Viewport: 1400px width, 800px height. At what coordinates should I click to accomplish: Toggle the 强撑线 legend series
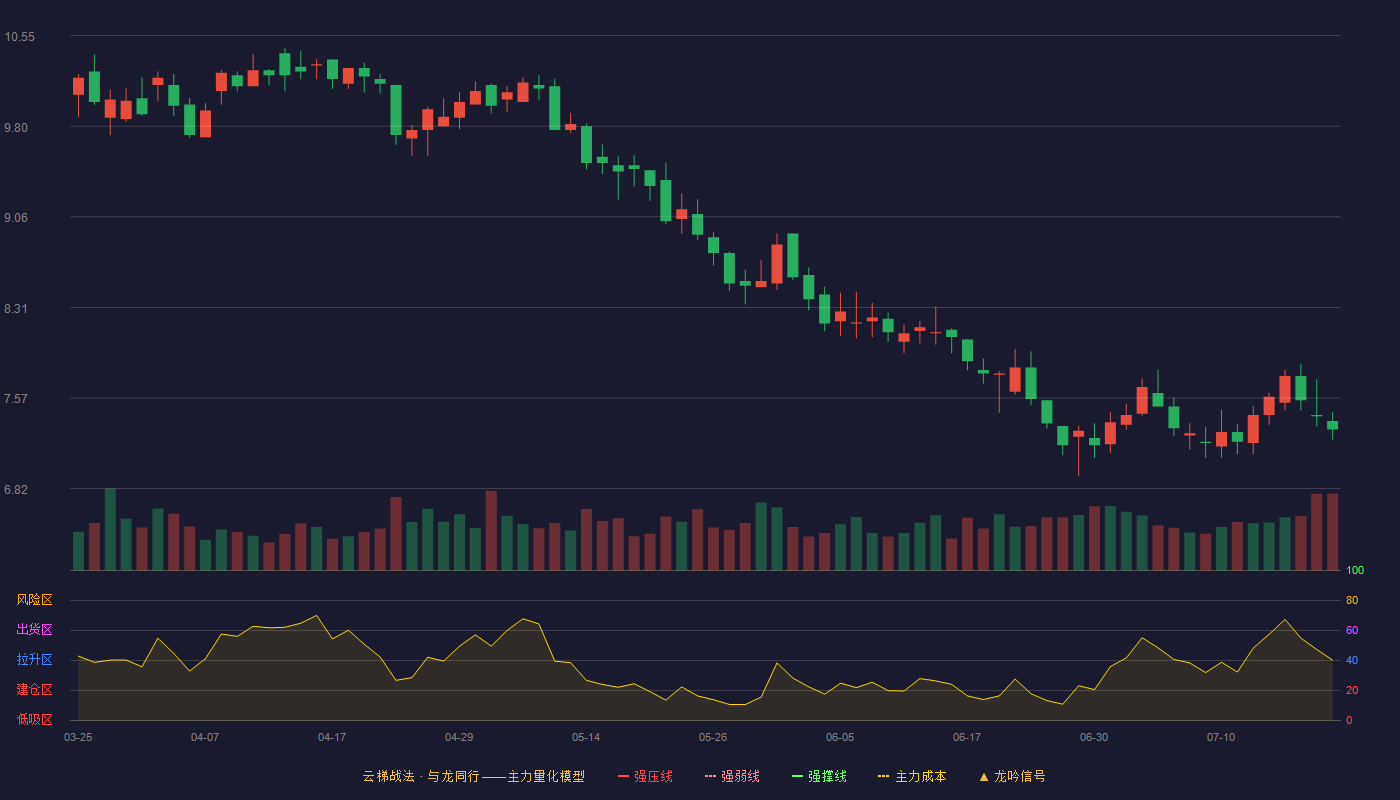[x=819, y=776]
